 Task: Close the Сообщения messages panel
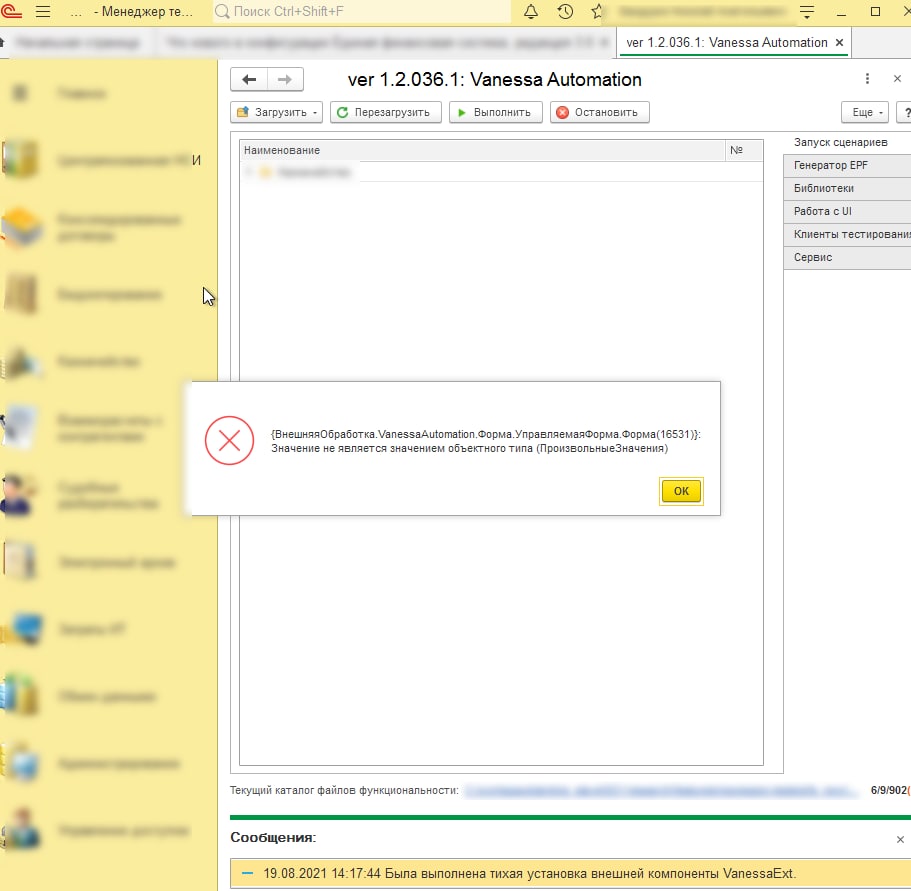point(900,839)
